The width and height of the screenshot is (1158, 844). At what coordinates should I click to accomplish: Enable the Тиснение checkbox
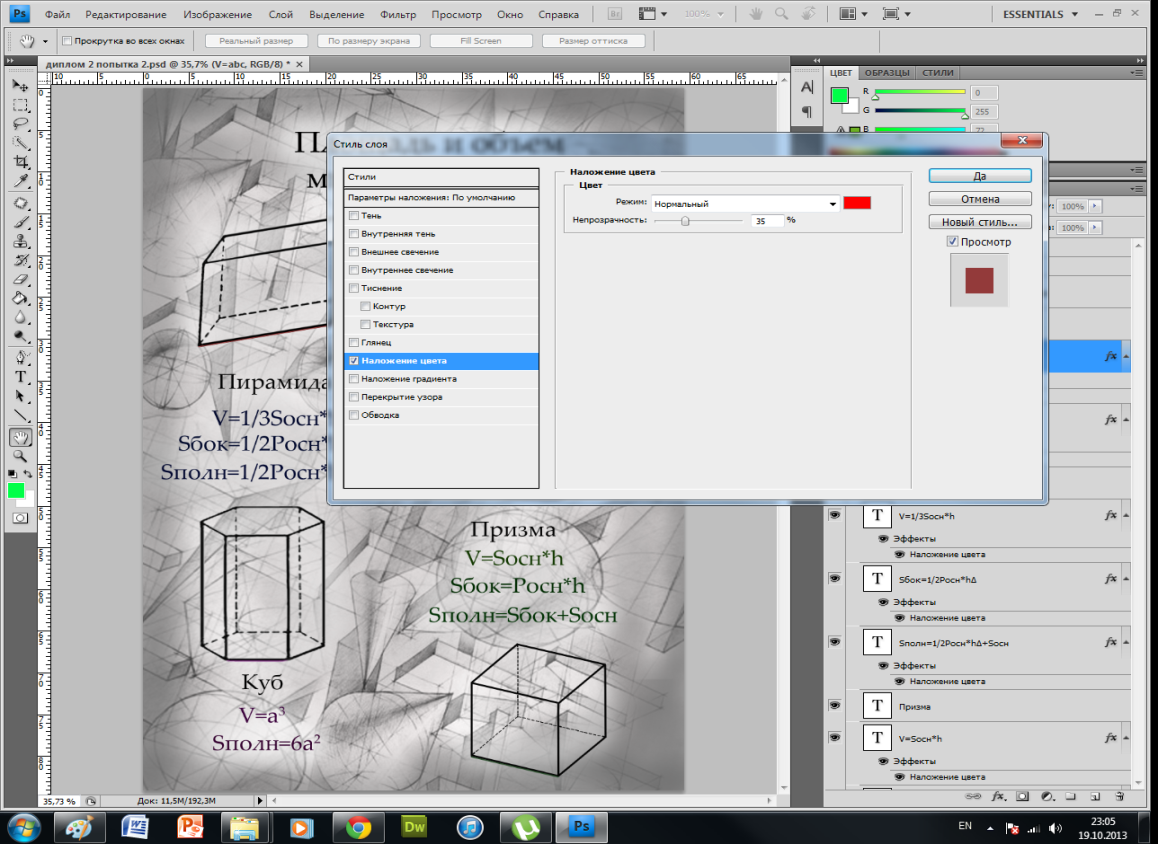click(x=354, y=288)
